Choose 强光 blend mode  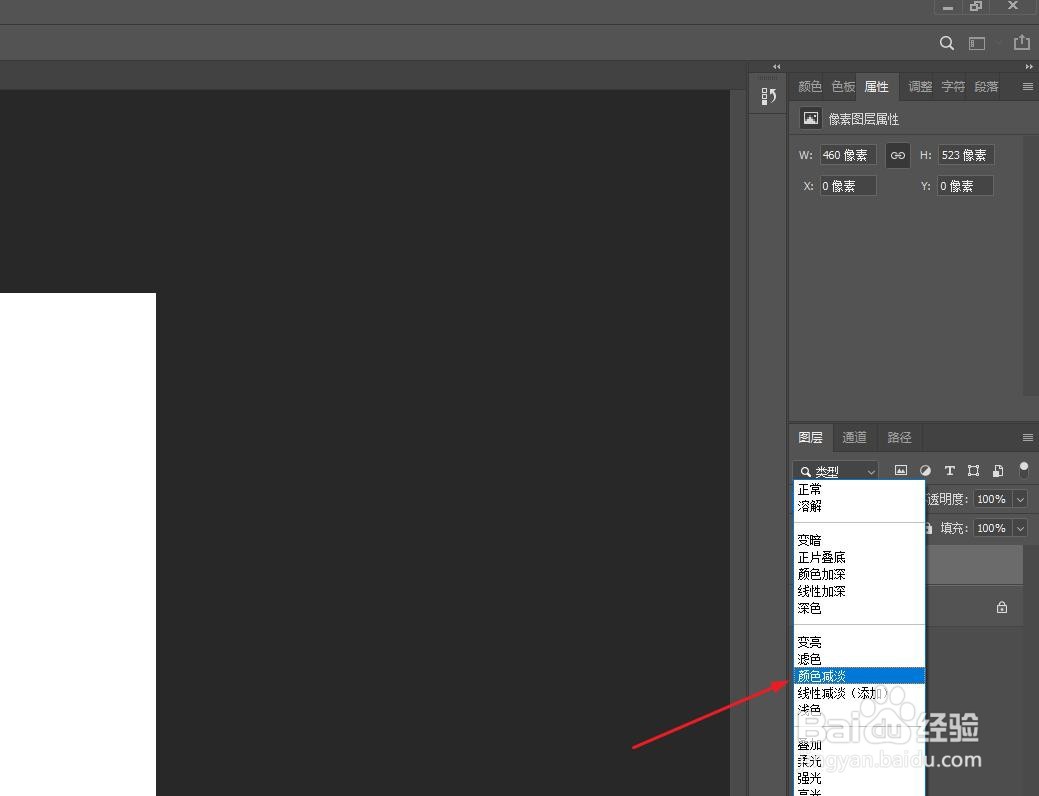[859, 778]
